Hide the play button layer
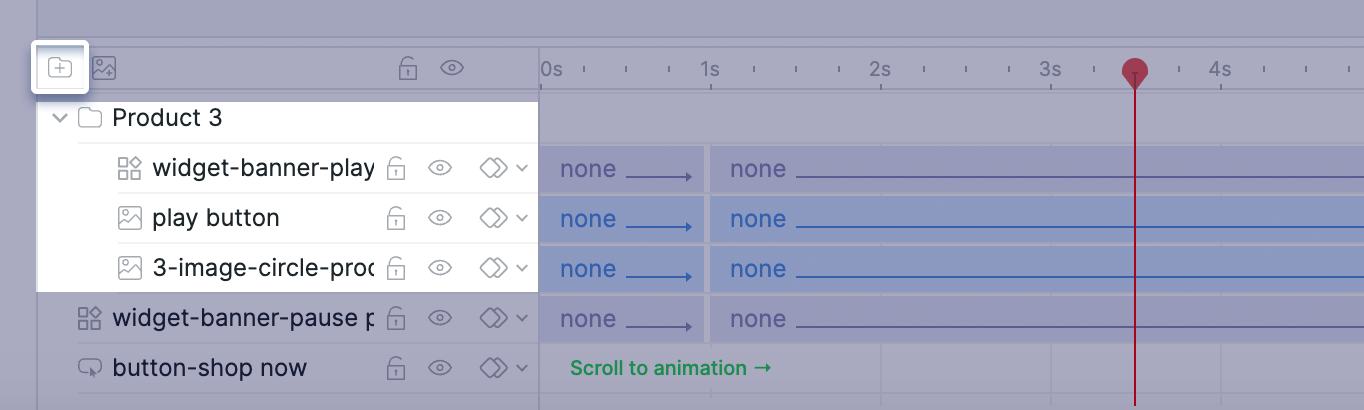The width and height of the screenshot is (1364, 410). 440,218
